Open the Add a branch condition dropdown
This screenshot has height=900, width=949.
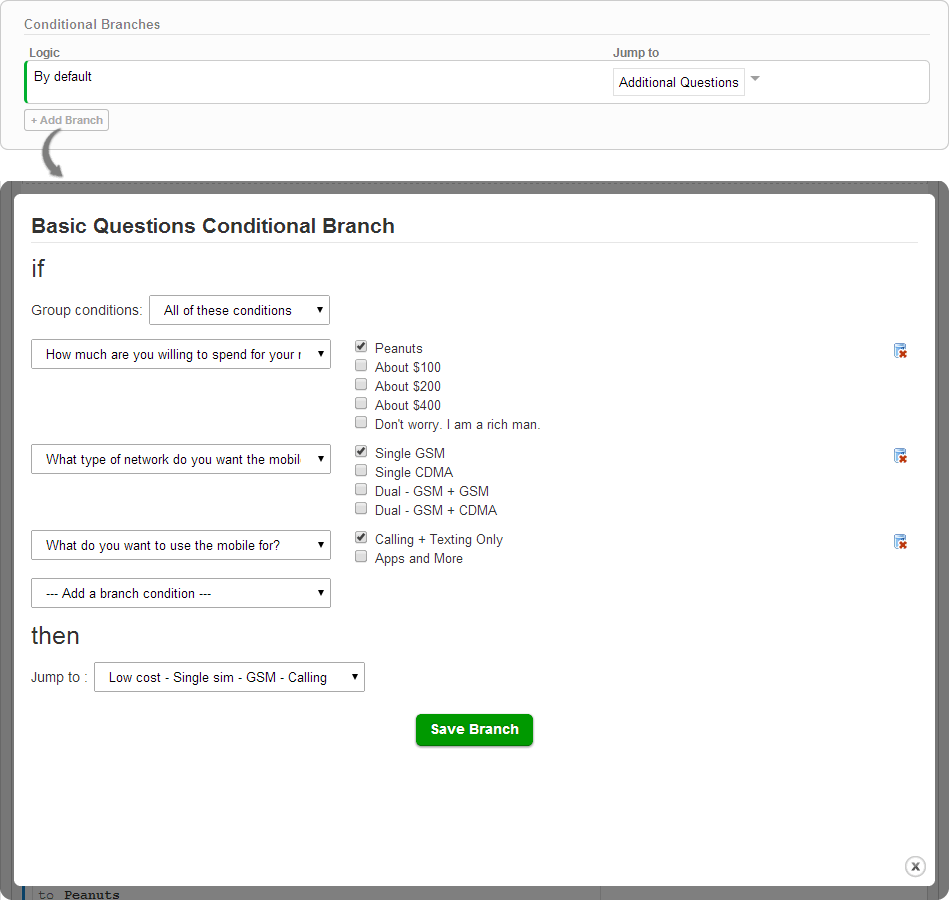pos(181,593)
